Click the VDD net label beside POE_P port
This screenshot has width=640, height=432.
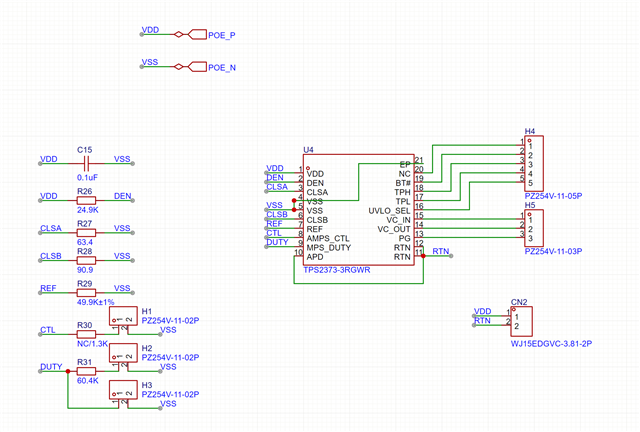(150, 30)
